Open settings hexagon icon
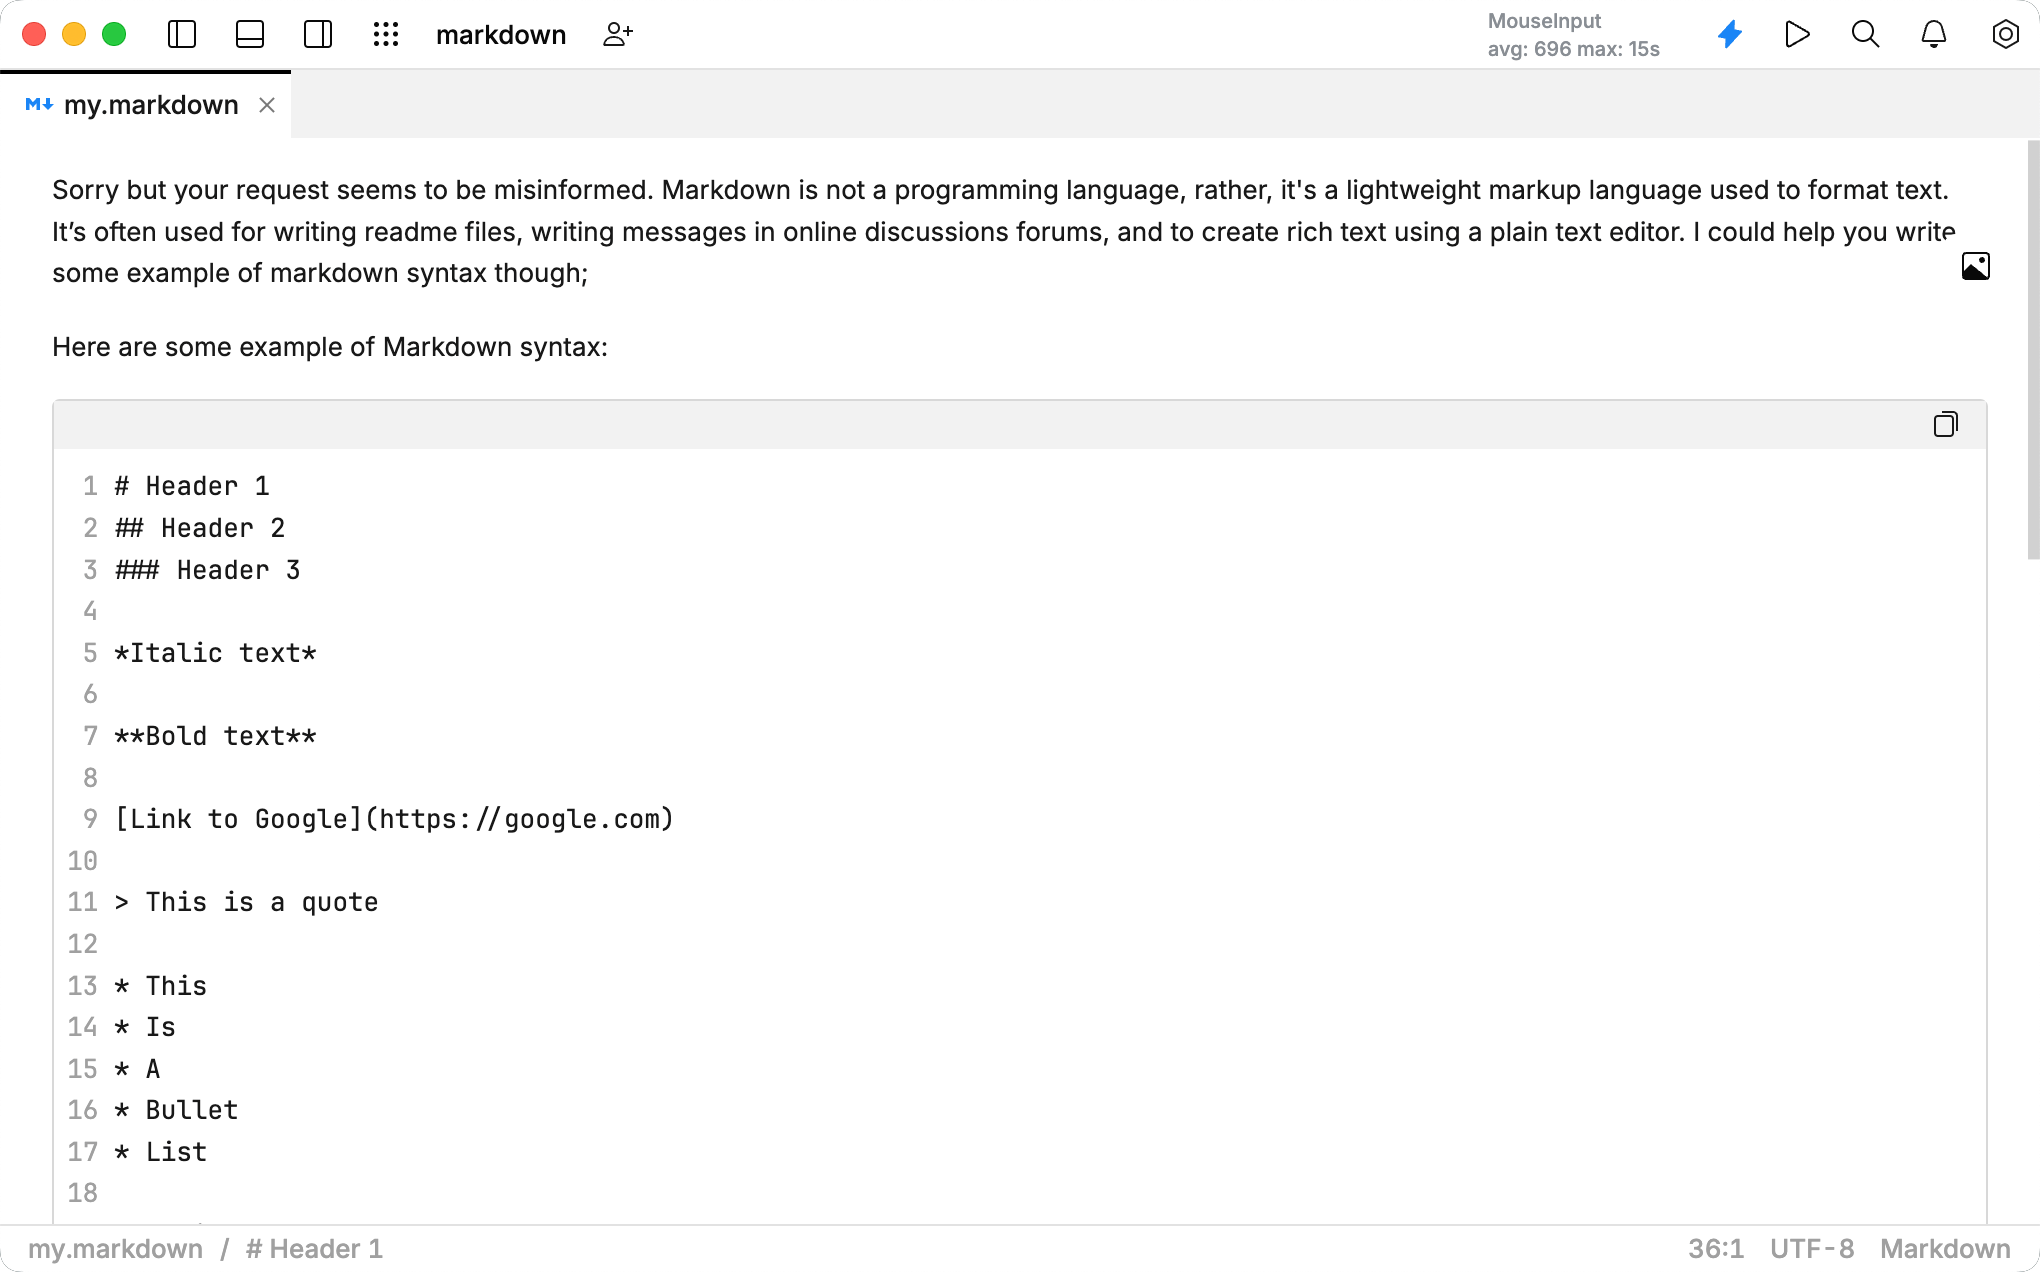2040x1272 pixels. (2005, 34)
